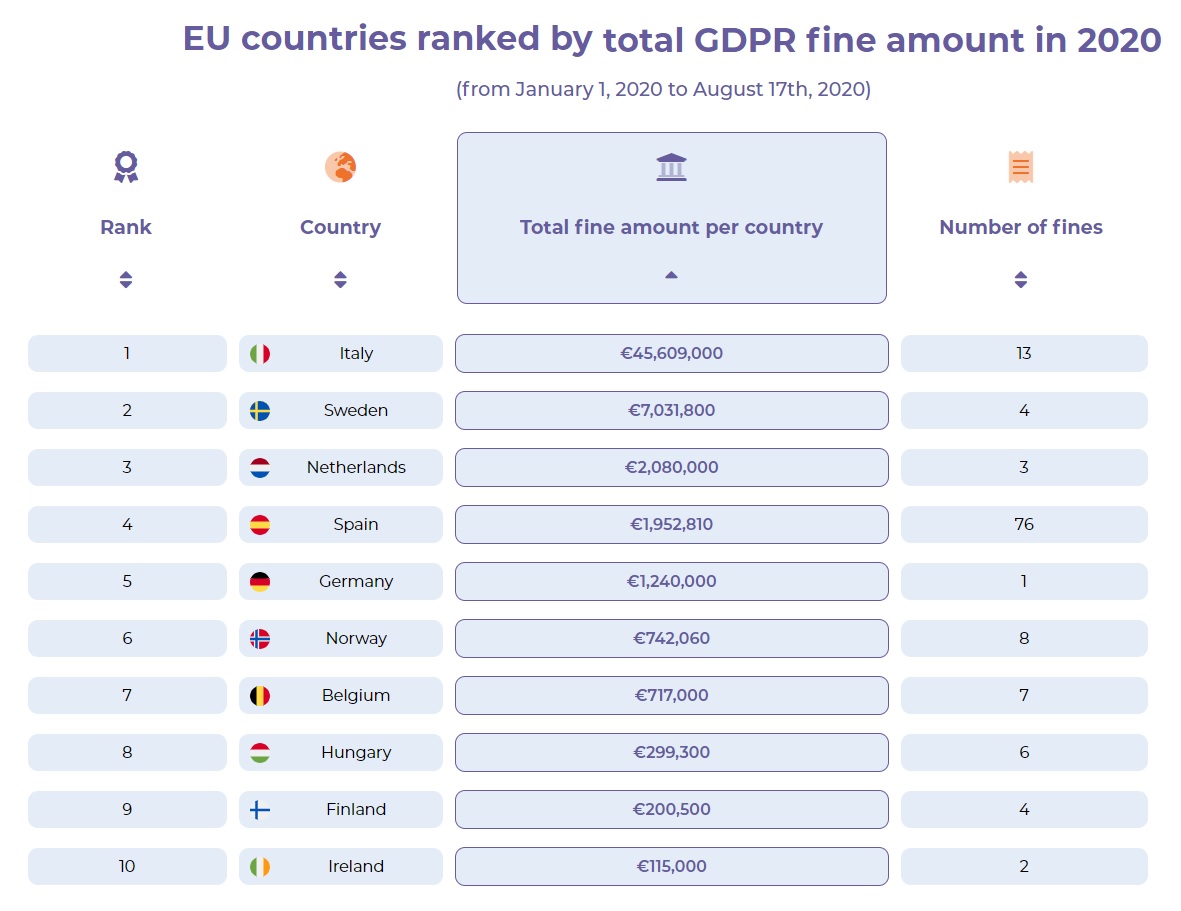
Task: Click the bank building icon
Action: tap(671, 166)
